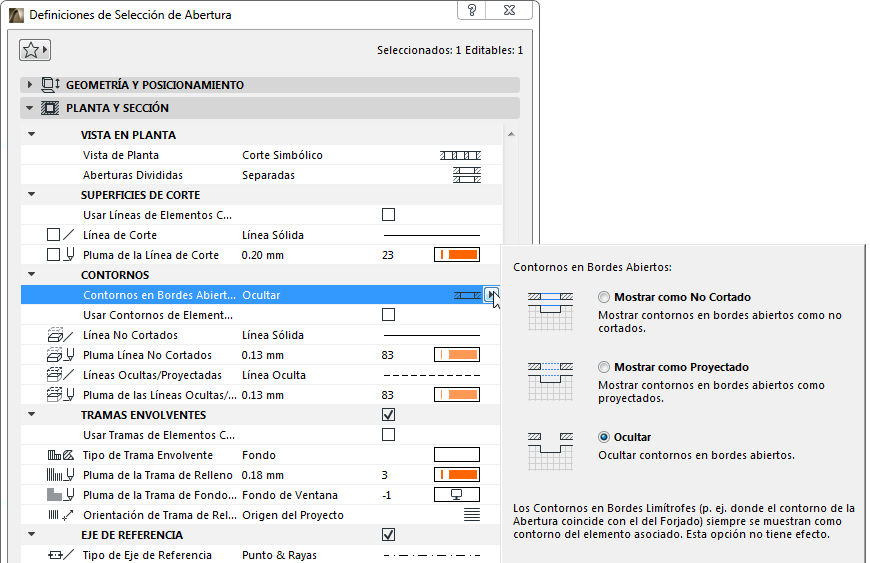Open the Fondo fill swatch for Tipo de Trama Envolvente

[457, 455]
